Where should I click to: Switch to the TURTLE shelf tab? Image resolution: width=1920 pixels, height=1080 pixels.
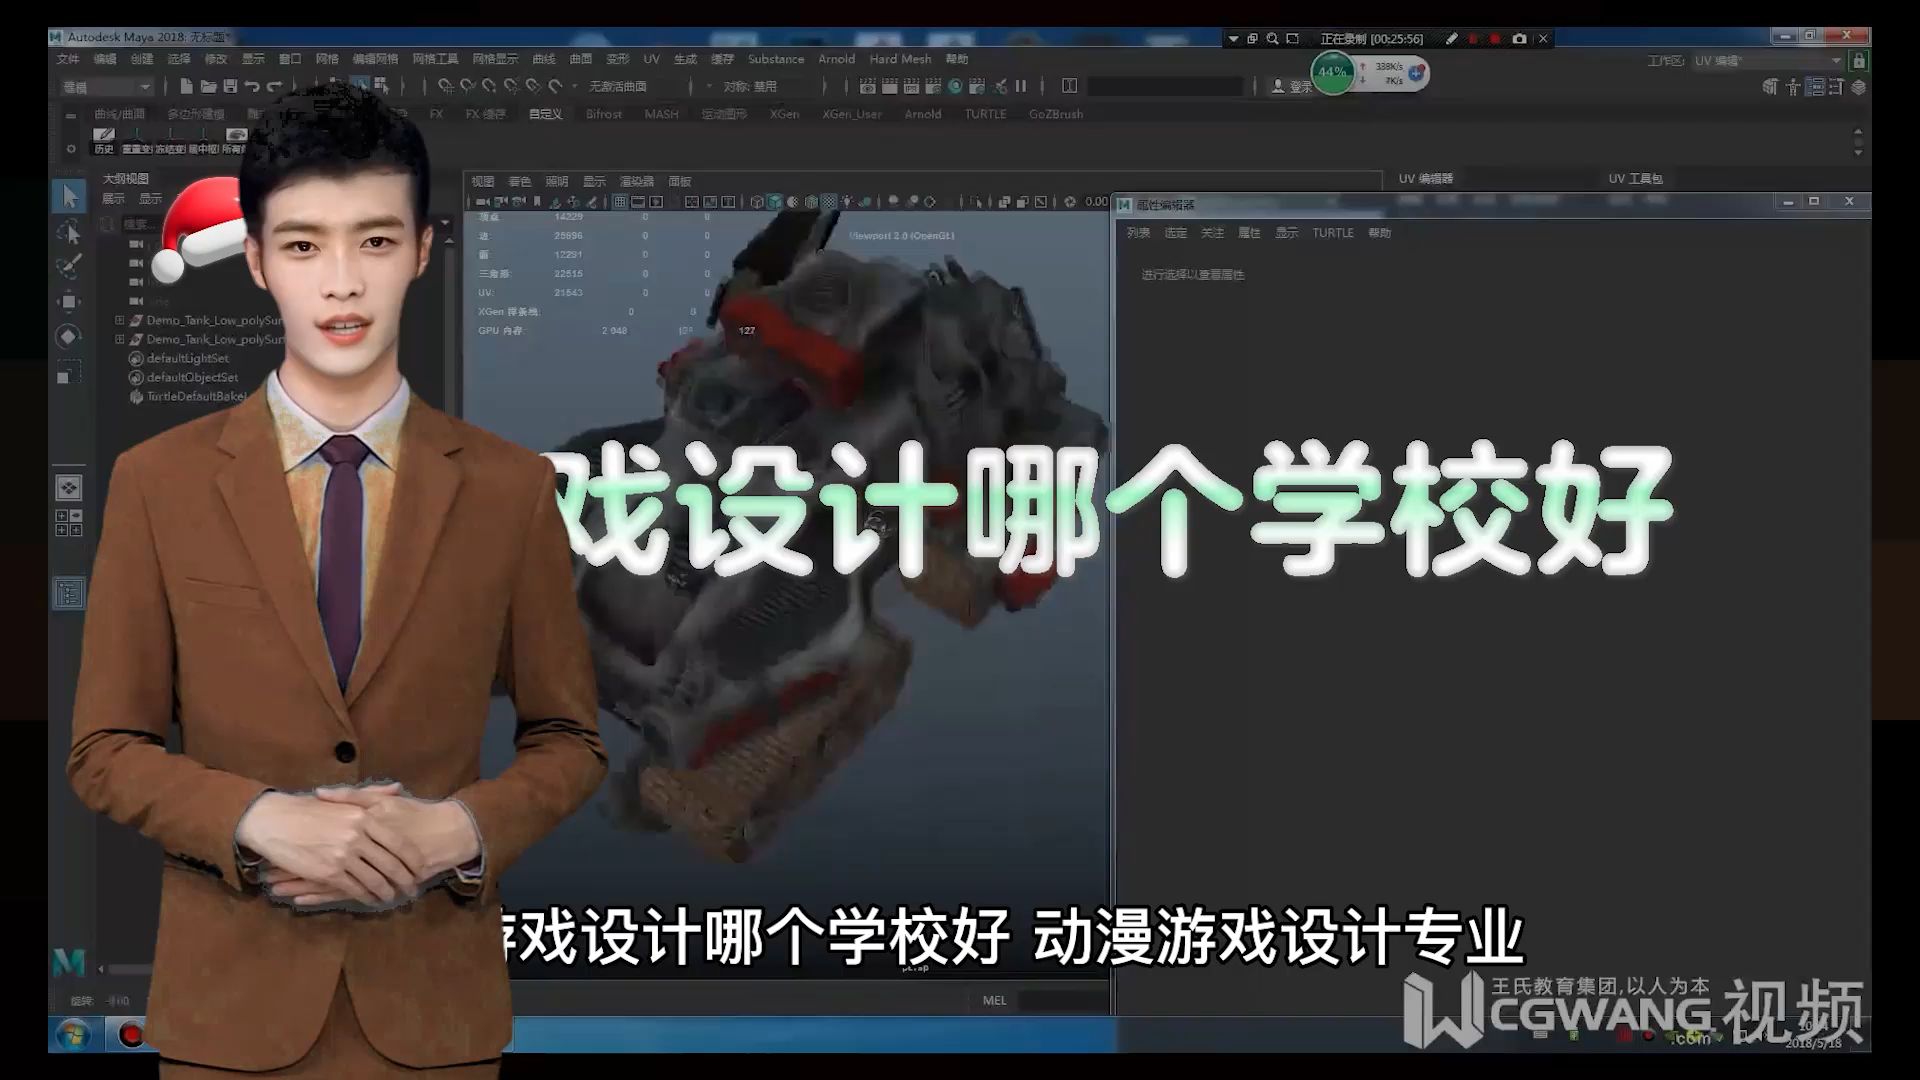[x=985, y=114]
